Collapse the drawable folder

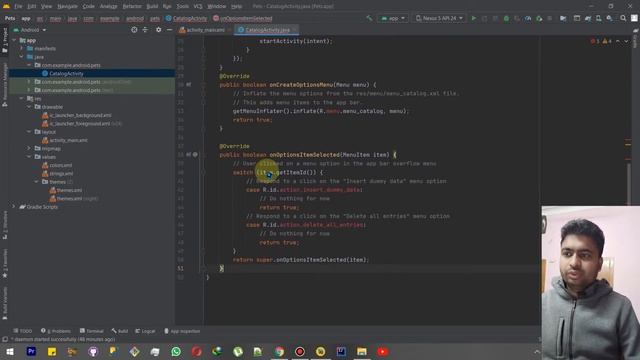click(29, 107)
